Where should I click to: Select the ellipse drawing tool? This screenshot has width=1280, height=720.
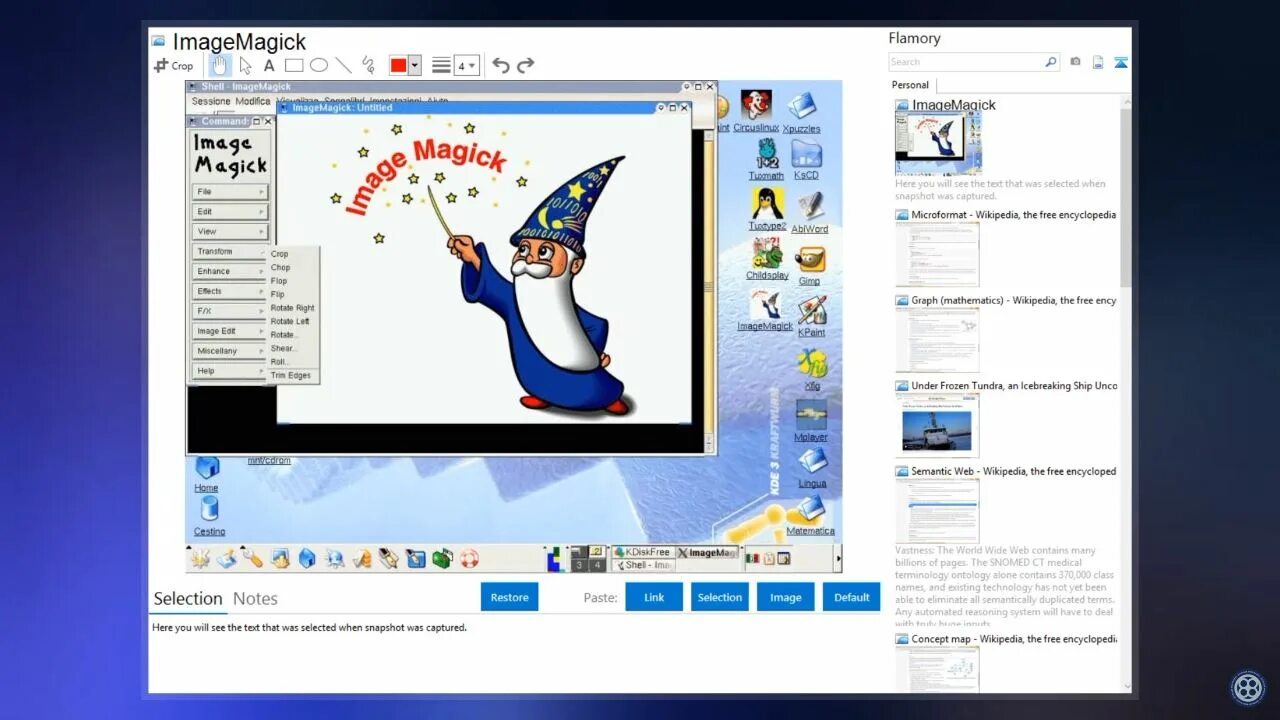coord(319,66)
